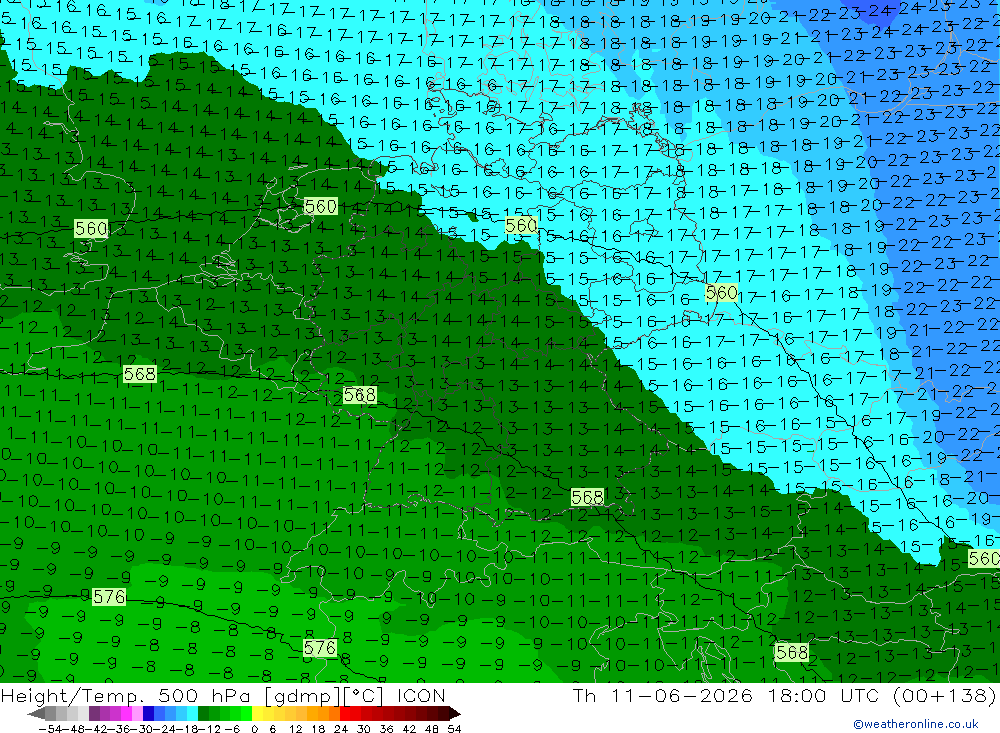Screen dimensions: 1000x733
Task: Click the '[gdmp]' unit text in the title
Action: 303,696
